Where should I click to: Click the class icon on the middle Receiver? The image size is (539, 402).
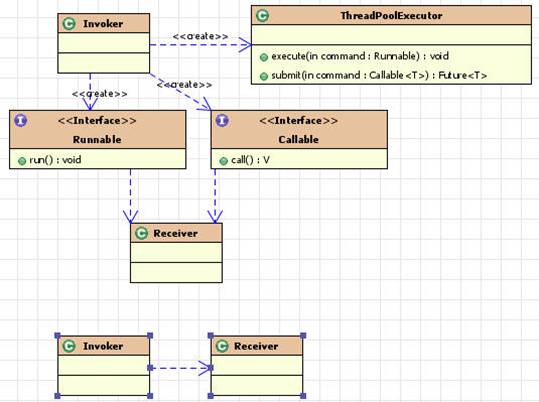[141, 233]
